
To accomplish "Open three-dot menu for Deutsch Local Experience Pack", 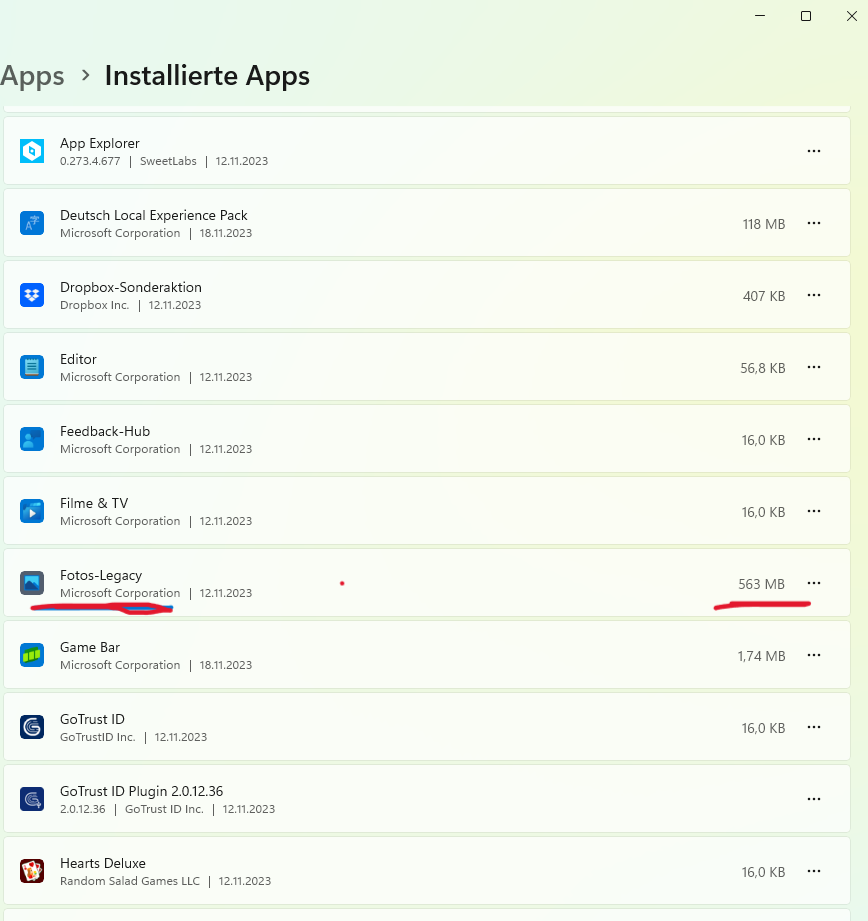I will point(813,223).
